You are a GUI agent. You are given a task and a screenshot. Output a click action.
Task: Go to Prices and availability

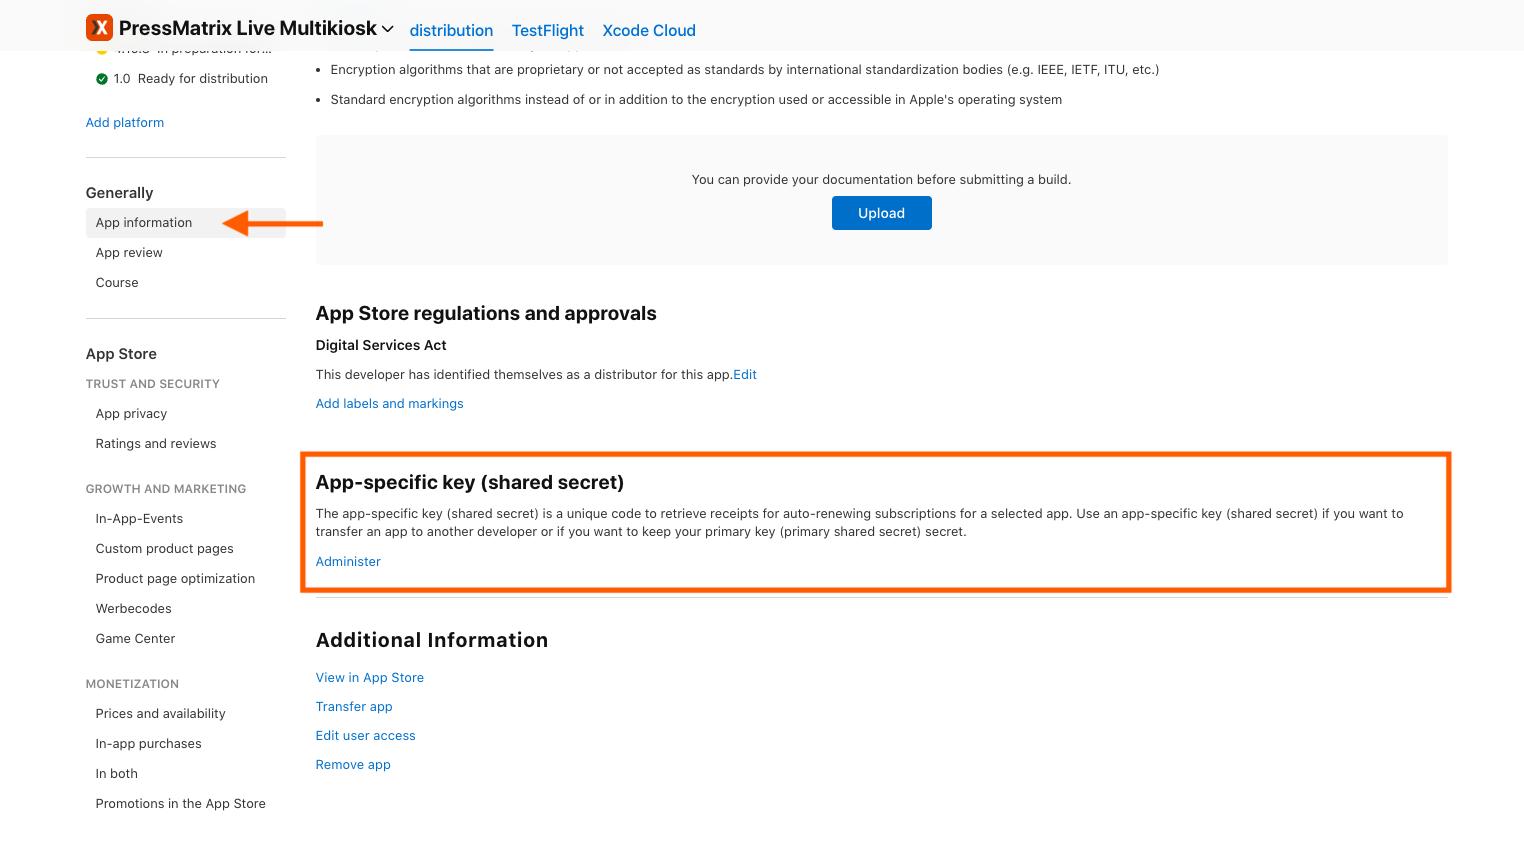point(161,714)
